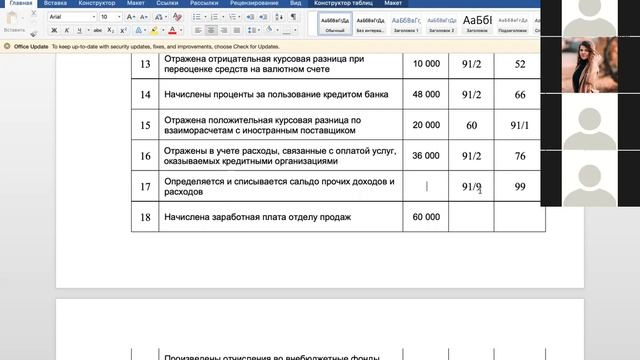The image size is (640, 360).
Task: Toggle italic (К) formatting
Action: [67, 30]
